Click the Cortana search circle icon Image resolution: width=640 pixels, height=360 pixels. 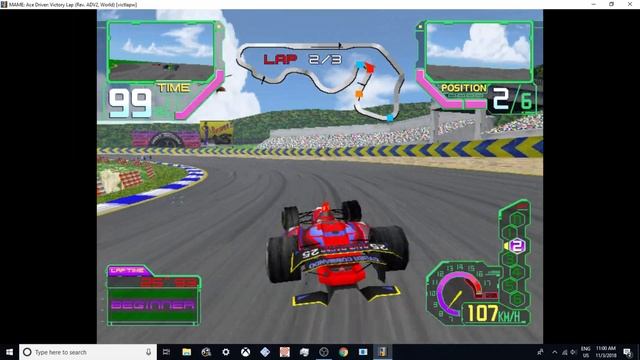(x=27, y=352)
